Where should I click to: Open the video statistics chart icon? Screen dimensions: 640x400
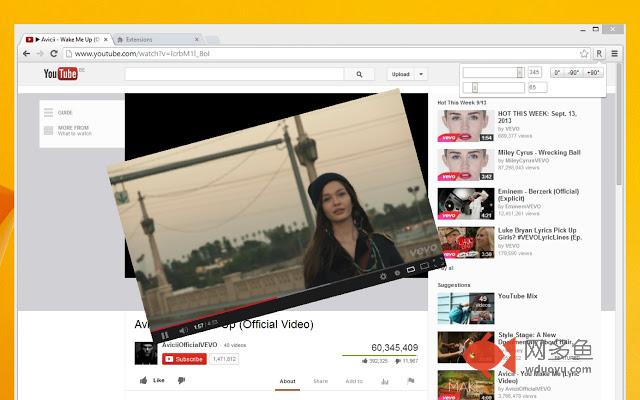[x=384, y=381]
